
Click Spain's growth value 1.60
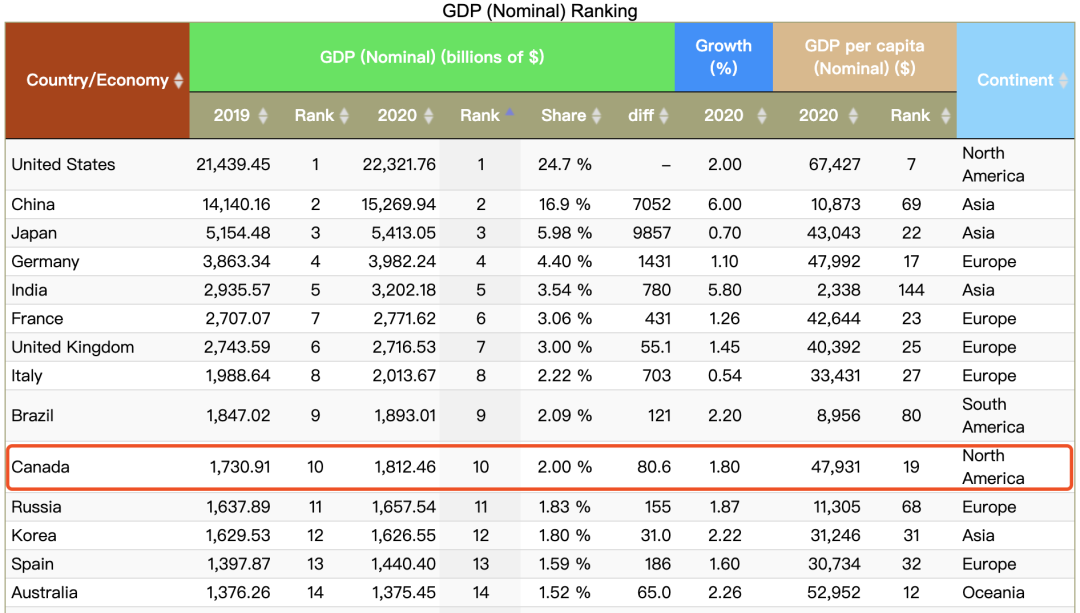pos(725,564)
